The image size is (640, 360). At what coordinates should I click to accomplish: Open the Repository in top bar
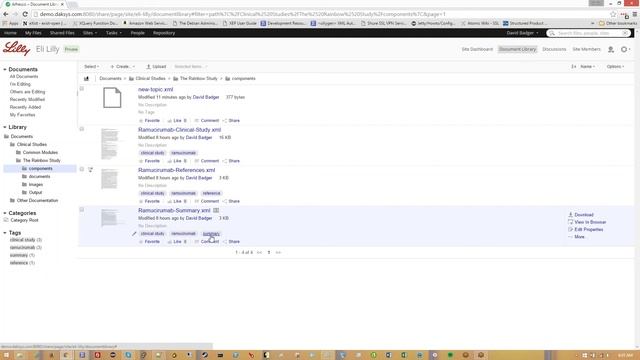(x=164, y=33)
